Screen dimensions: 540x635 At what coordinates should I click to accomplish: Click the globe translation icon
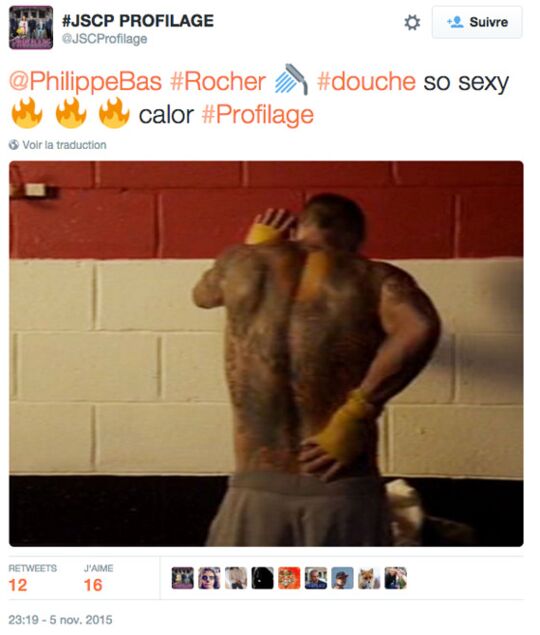[14, 145]
